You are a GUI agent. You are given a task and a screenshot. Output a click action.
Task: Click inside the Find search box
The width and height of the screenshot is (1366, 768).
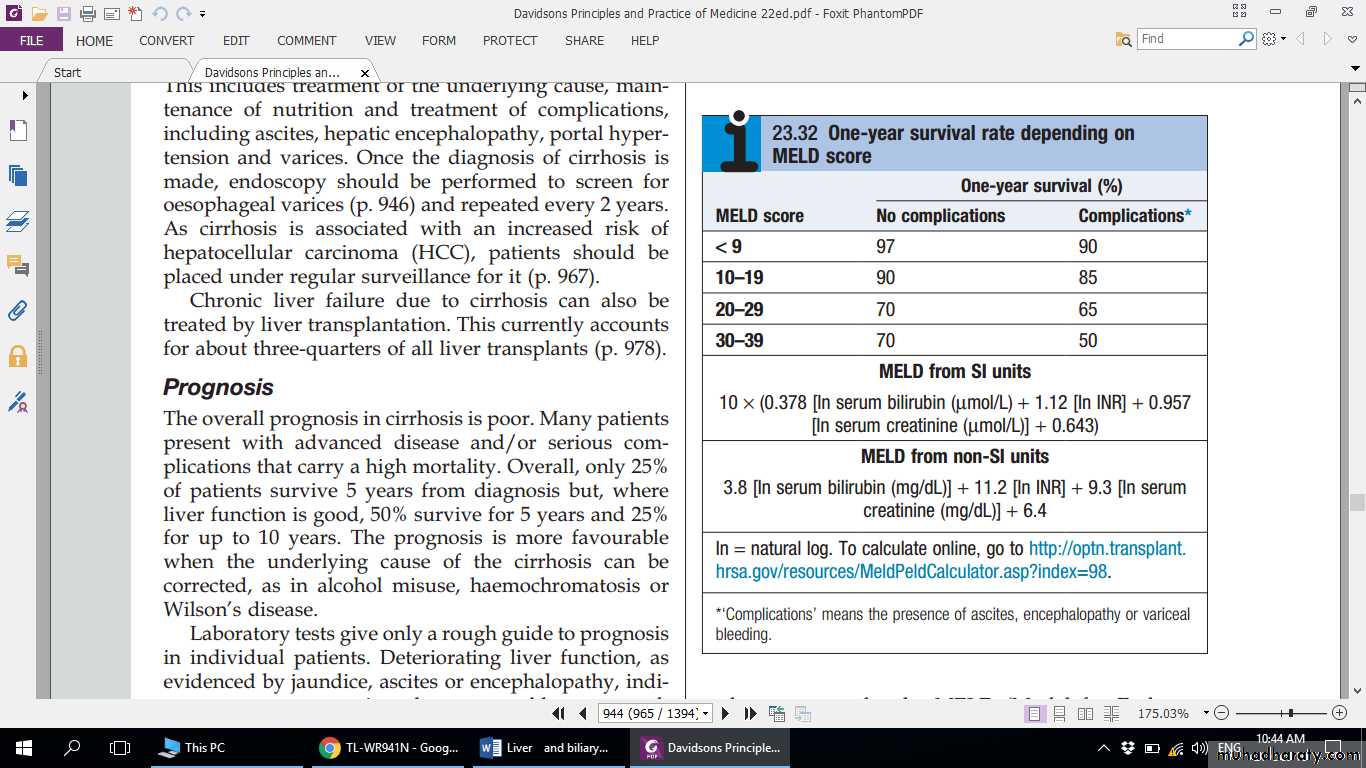tap(1187, 39)
